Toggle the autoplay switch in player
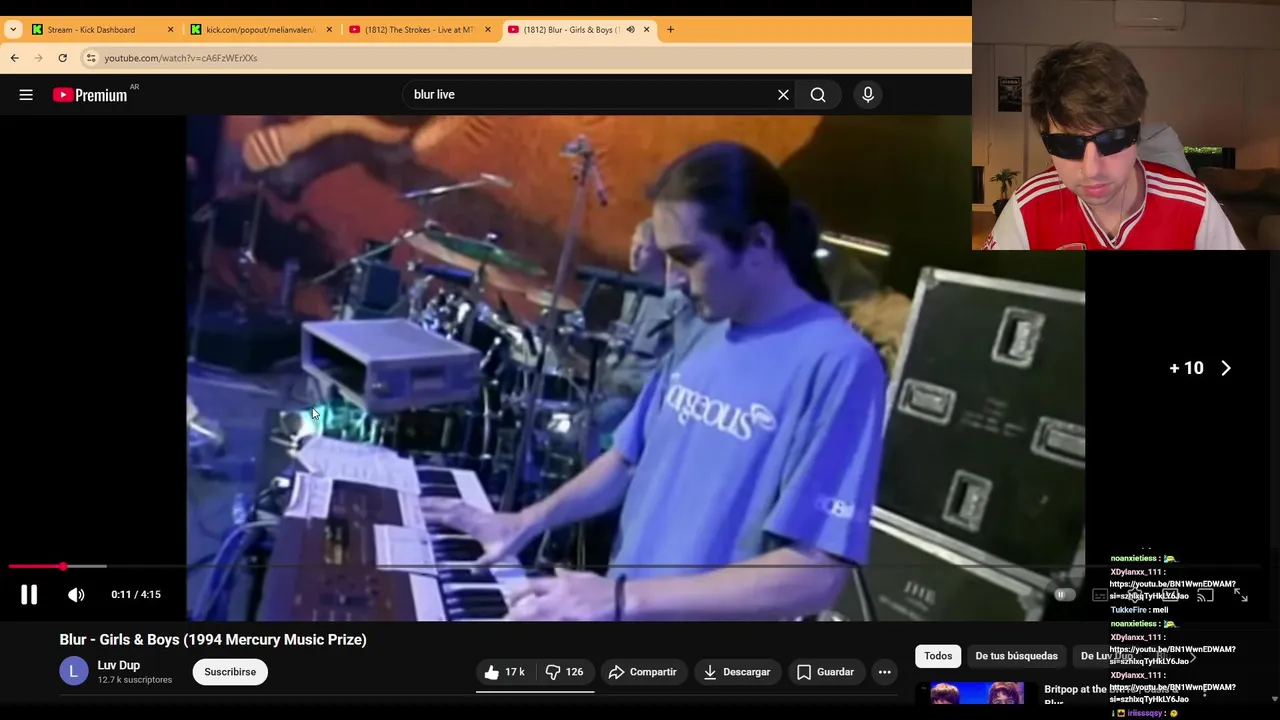The width and height of the screenshot is (1280, 720). point(1064,595)
